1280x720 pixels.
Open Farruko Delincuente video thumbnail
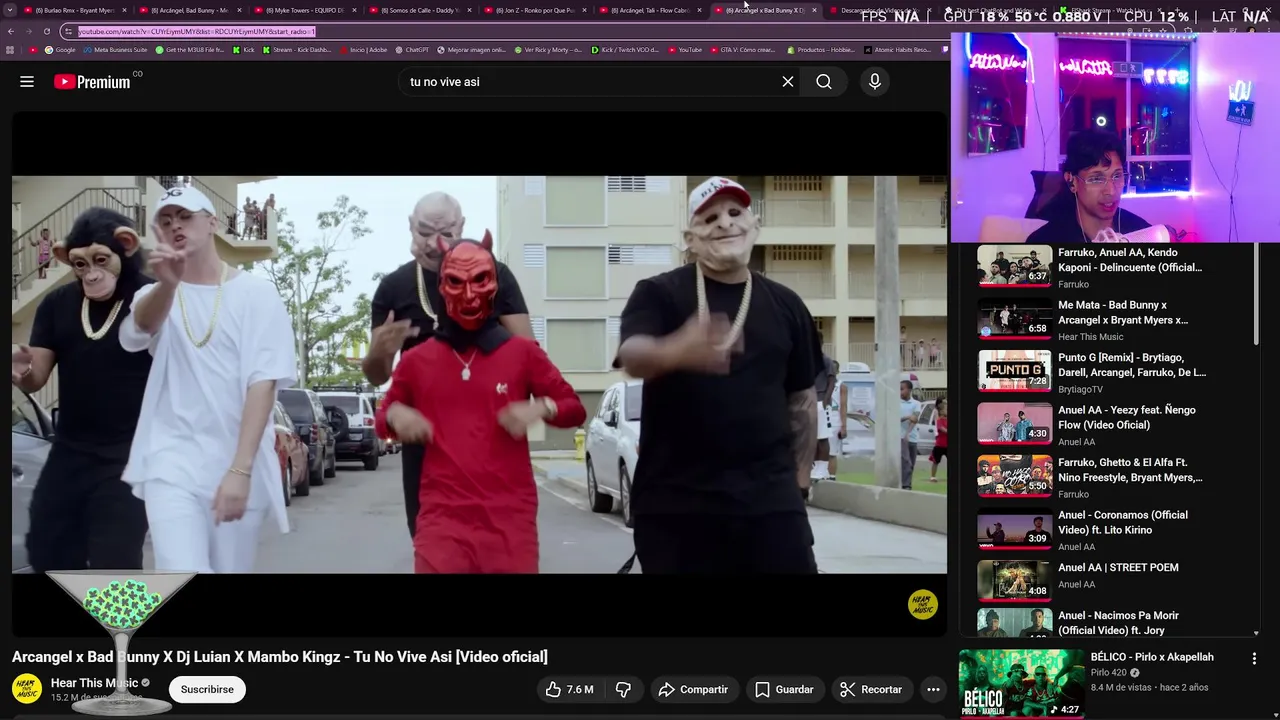pyautogui.click(x=1014, y=266)
